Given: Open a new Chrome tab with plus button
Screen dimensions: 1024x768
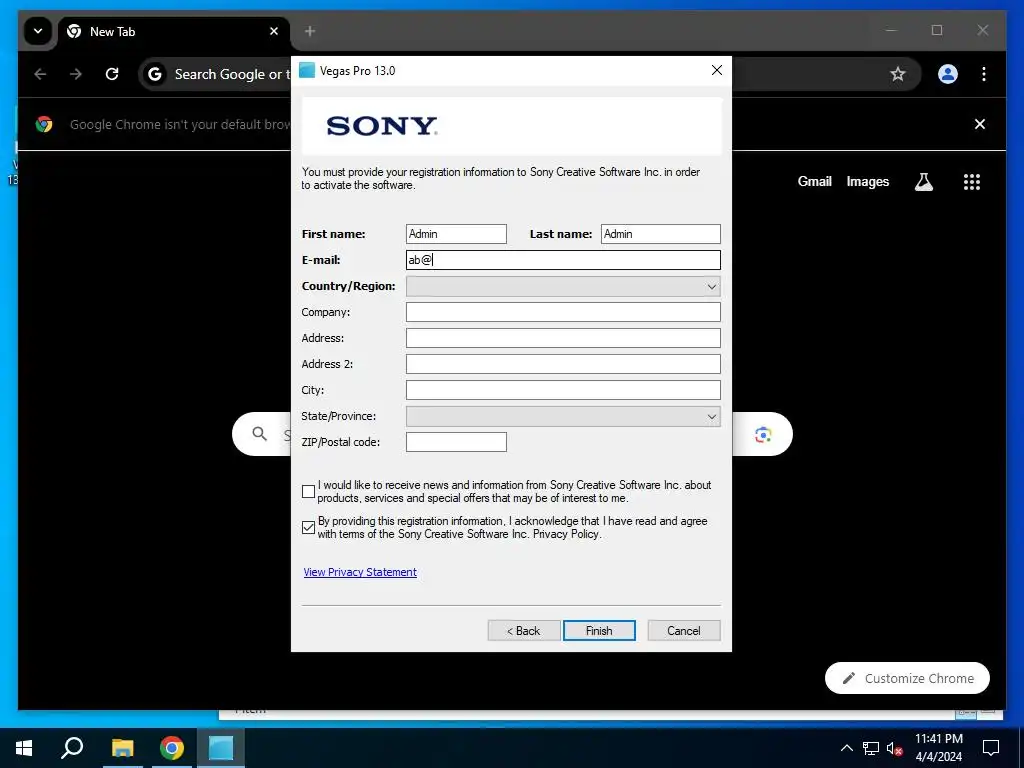Looking at the screenshot, I should 310,31.
